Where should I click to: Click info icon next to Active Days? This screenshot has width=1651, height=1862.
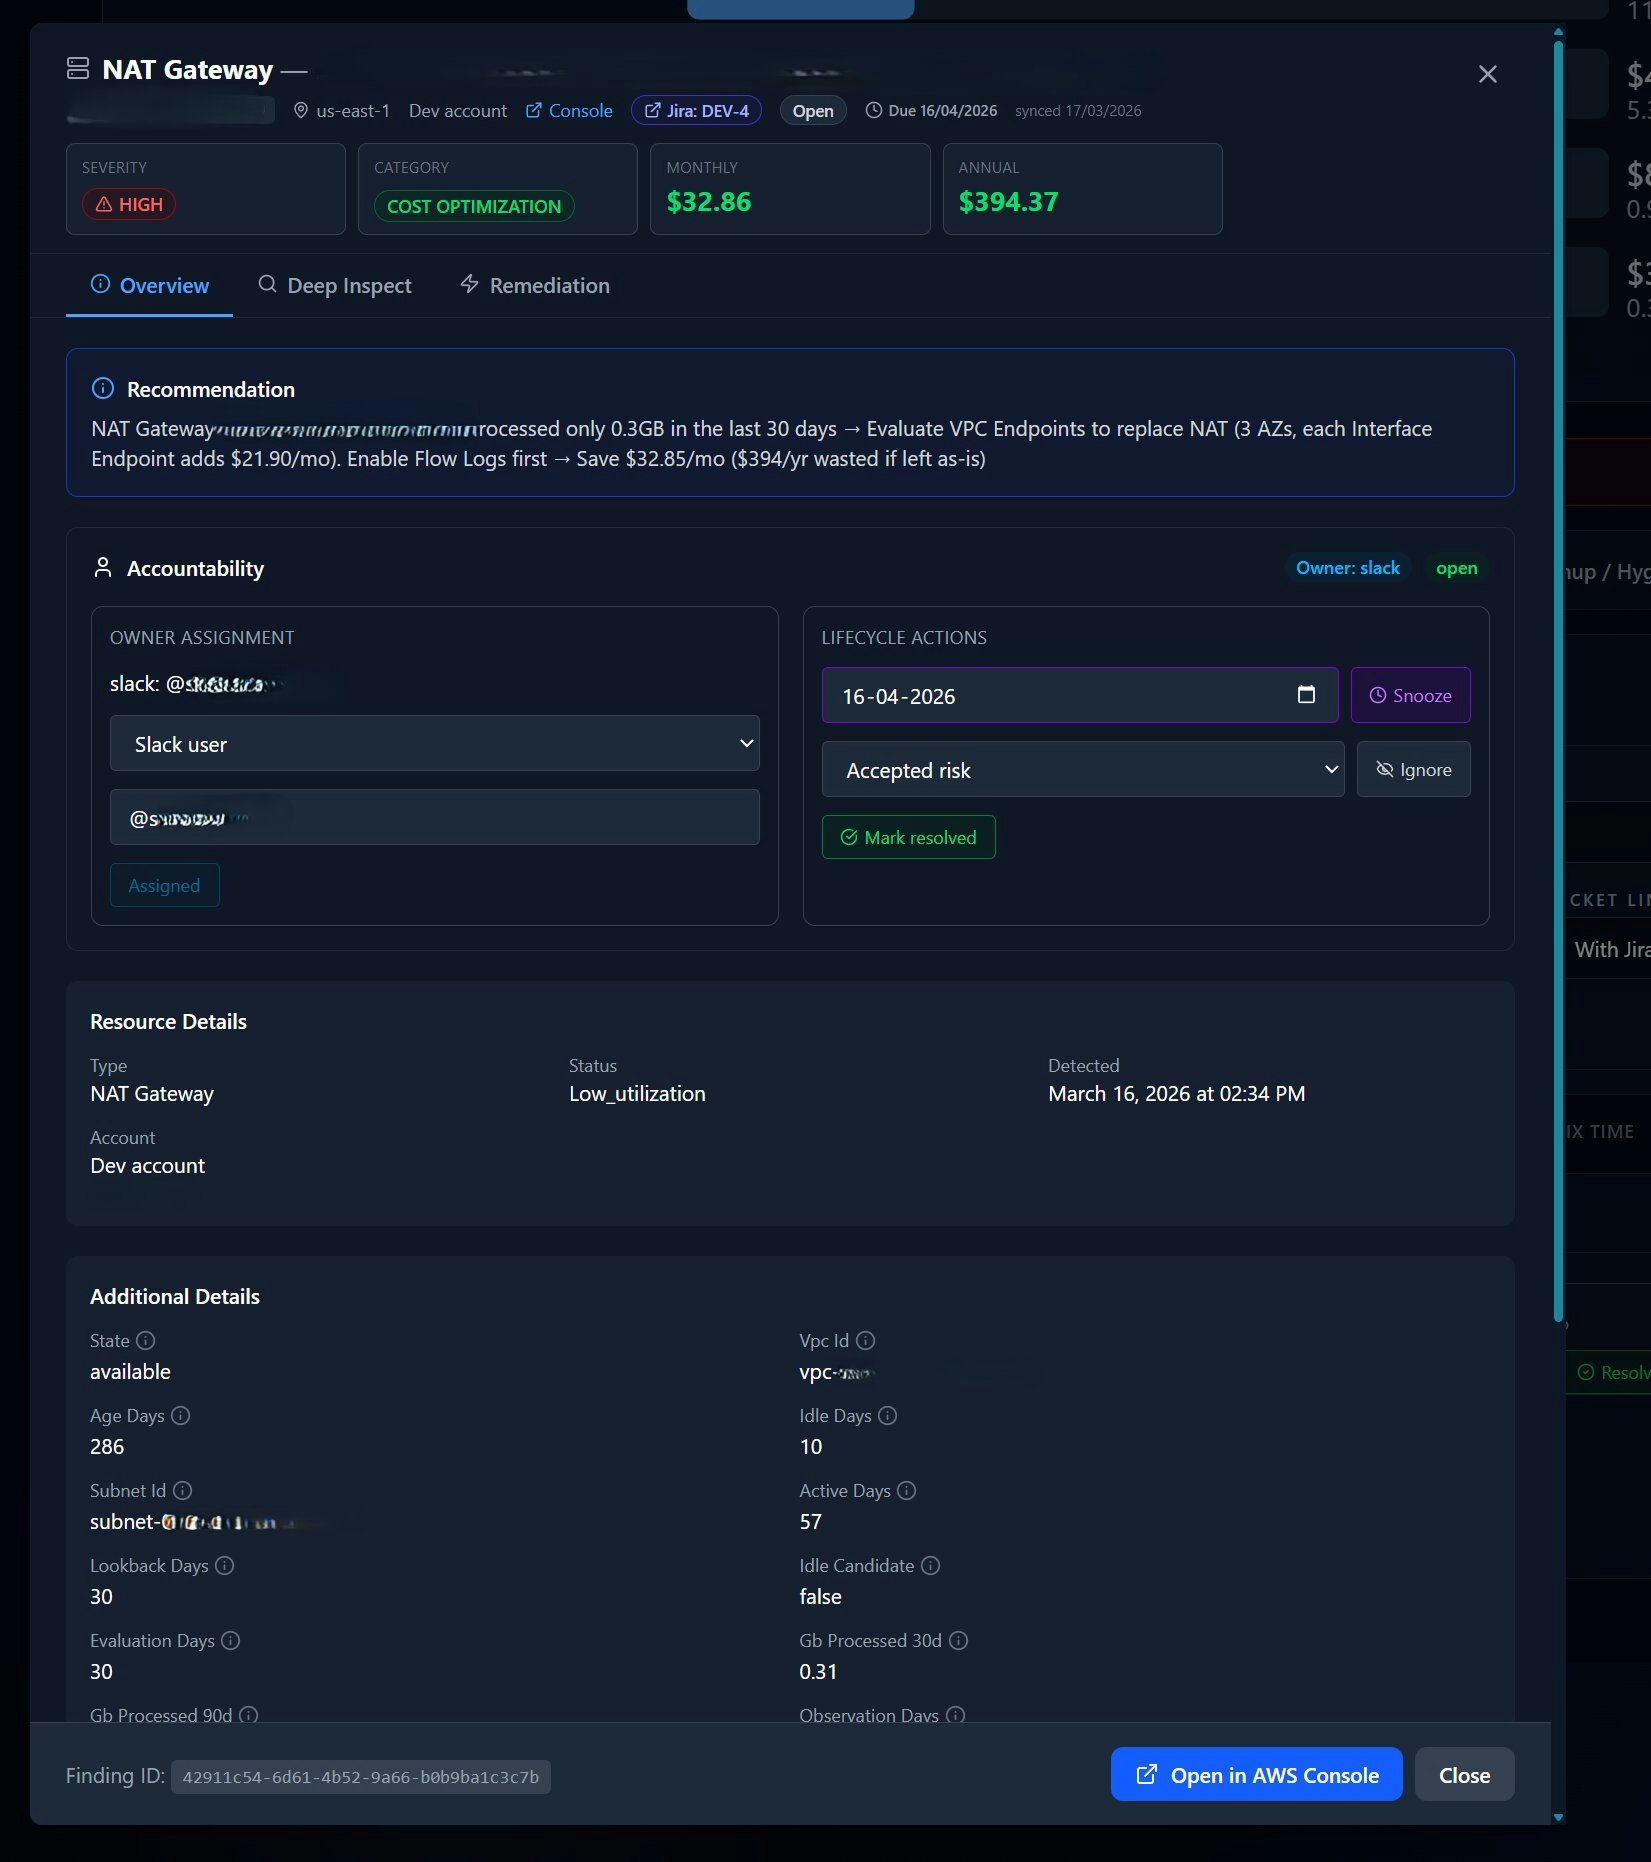pyautogui.click(x=907, y=1491)
